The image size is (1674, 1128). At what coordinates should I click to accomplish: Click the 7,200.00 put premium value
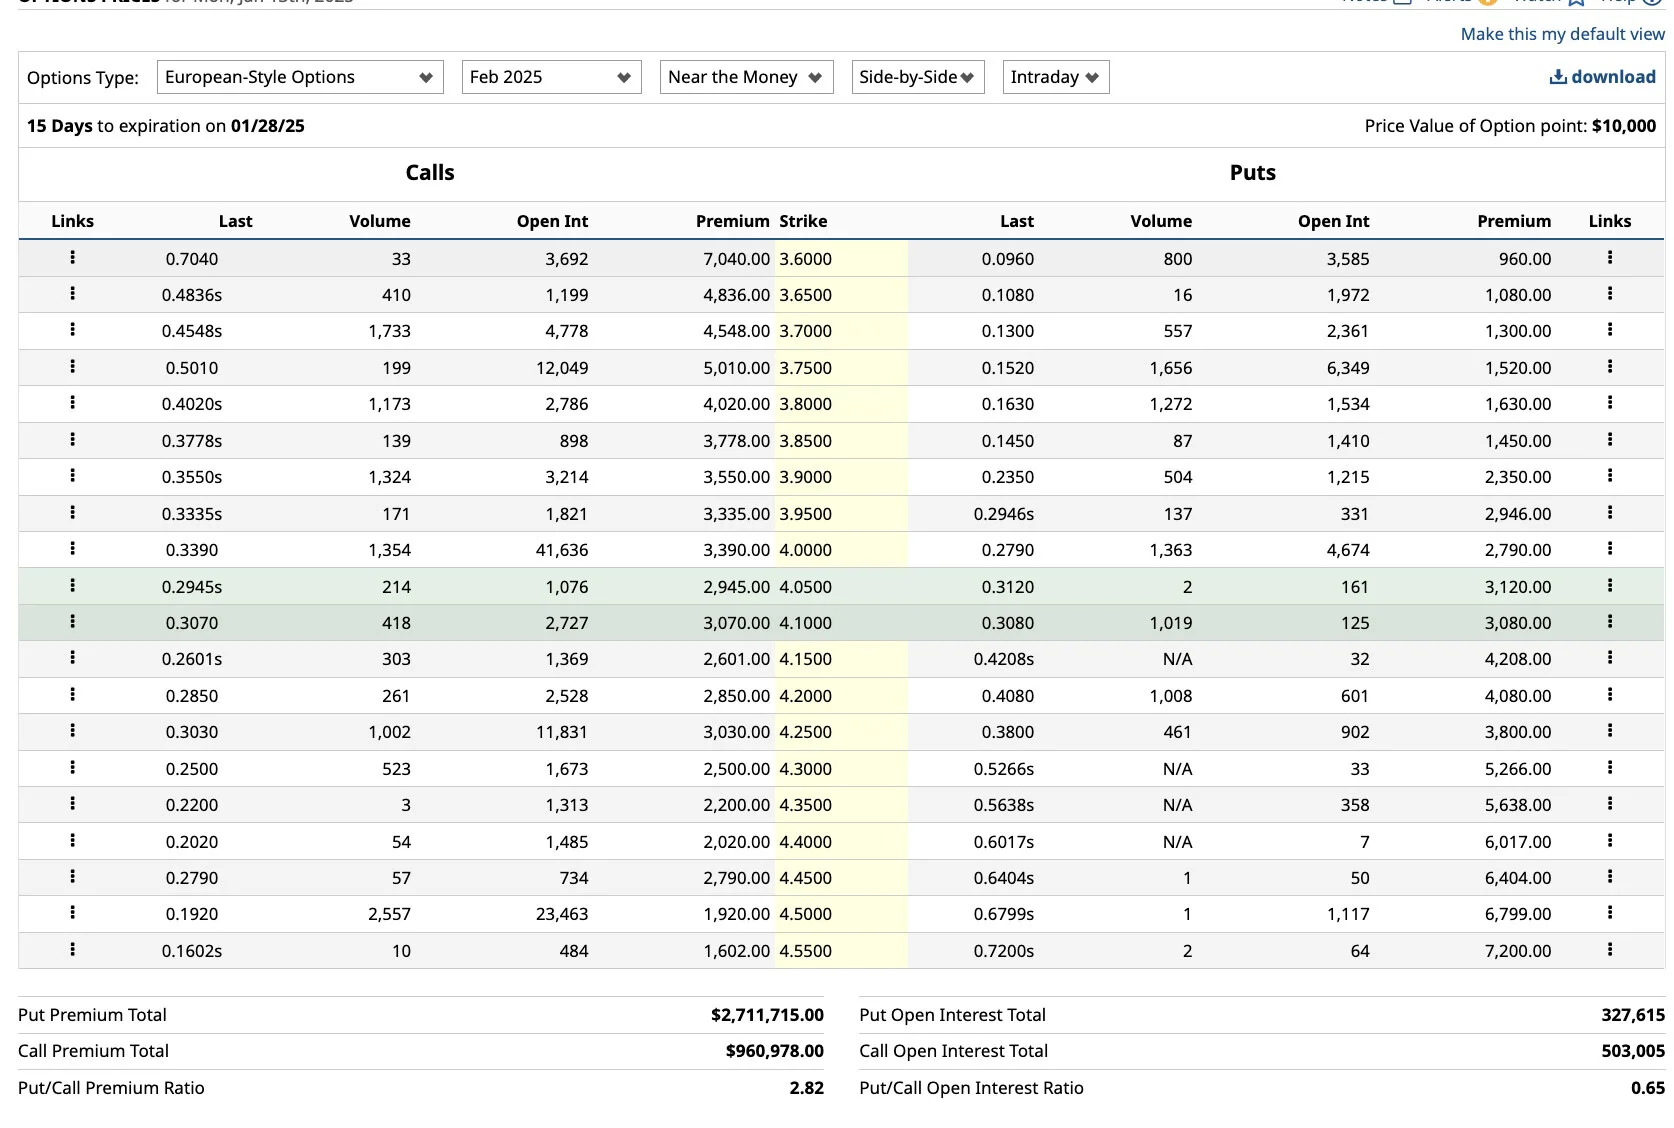click(x=1518, y=951)
